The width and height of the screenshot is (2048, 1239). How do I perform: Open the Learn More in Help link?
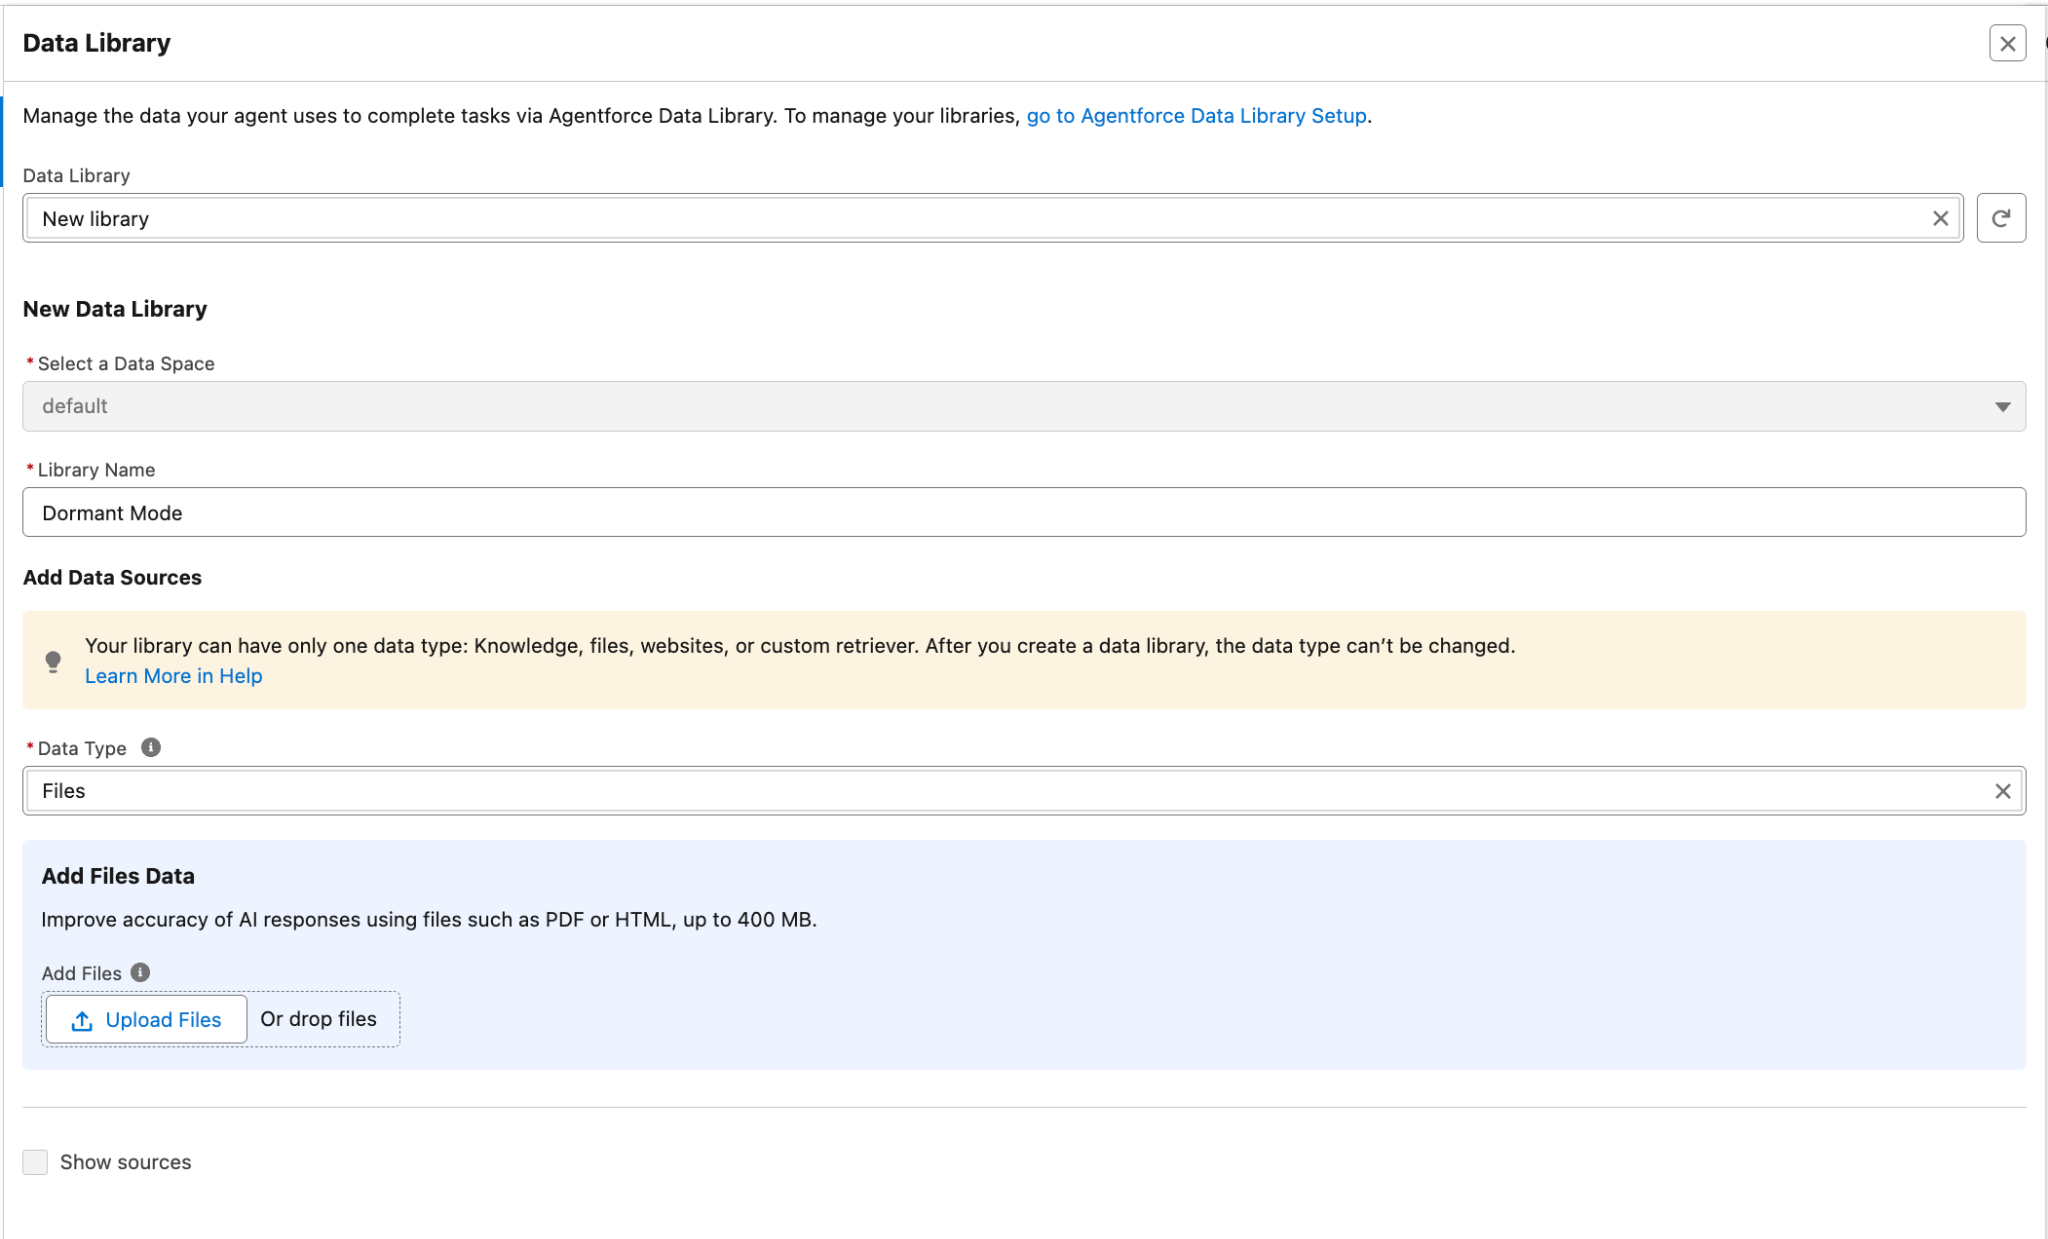tap(173, 676)
